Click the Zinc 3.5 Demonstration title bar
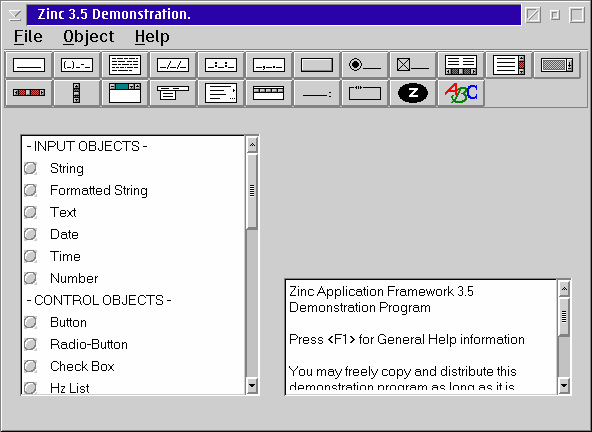Viewport: 592px width, 432px height. point(274,15)
